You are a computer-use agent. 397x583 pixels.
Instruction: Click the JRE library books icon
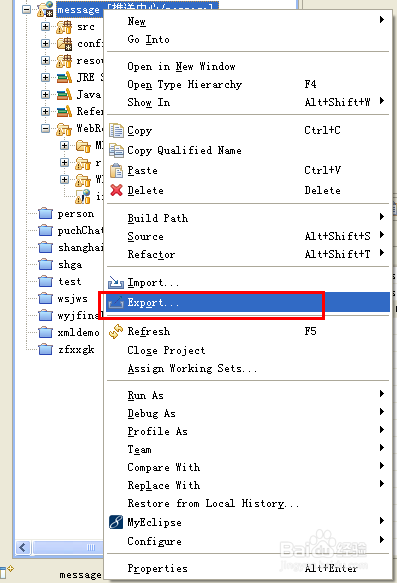(64, 77)
